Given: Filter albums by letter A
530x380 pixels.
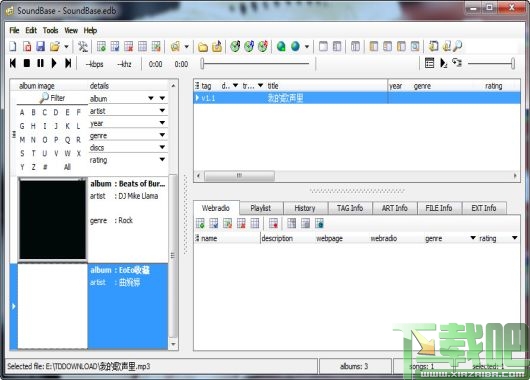Looking at the screenshot, I should point(22,112).
